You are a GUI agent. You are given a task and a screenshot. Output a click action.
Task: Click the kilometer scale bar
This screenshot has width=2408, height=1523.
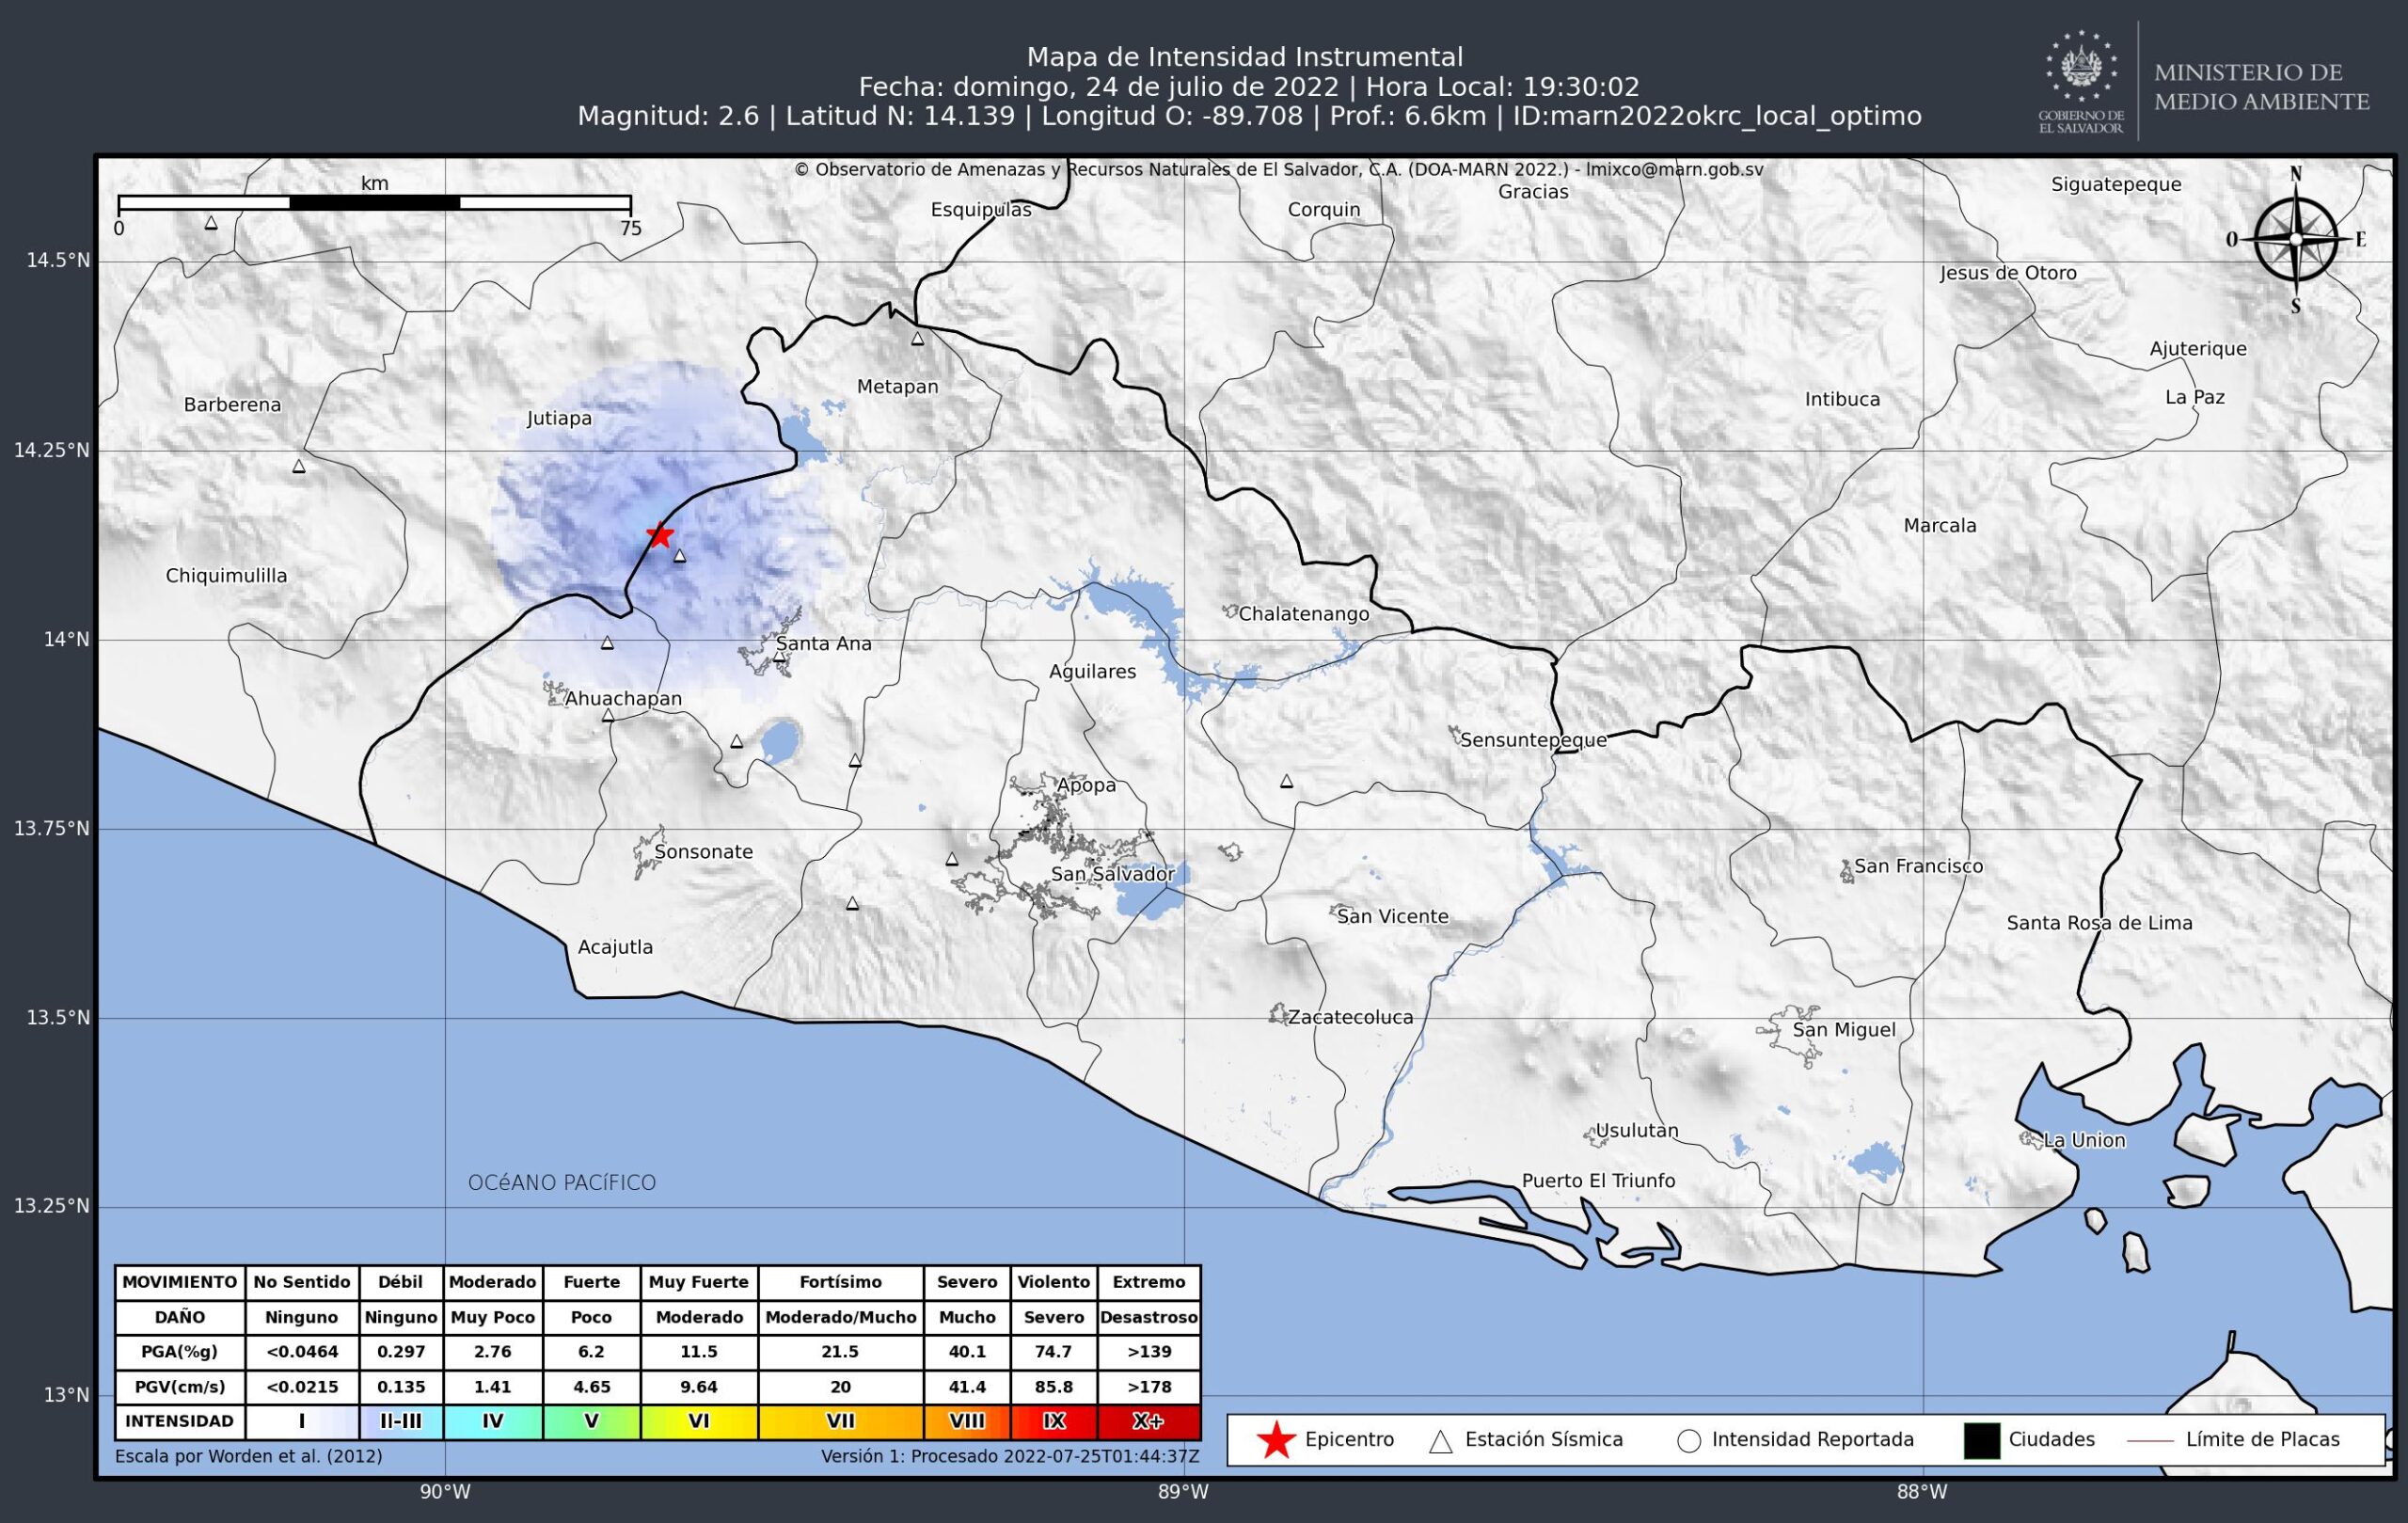click(x=374, y=203)
